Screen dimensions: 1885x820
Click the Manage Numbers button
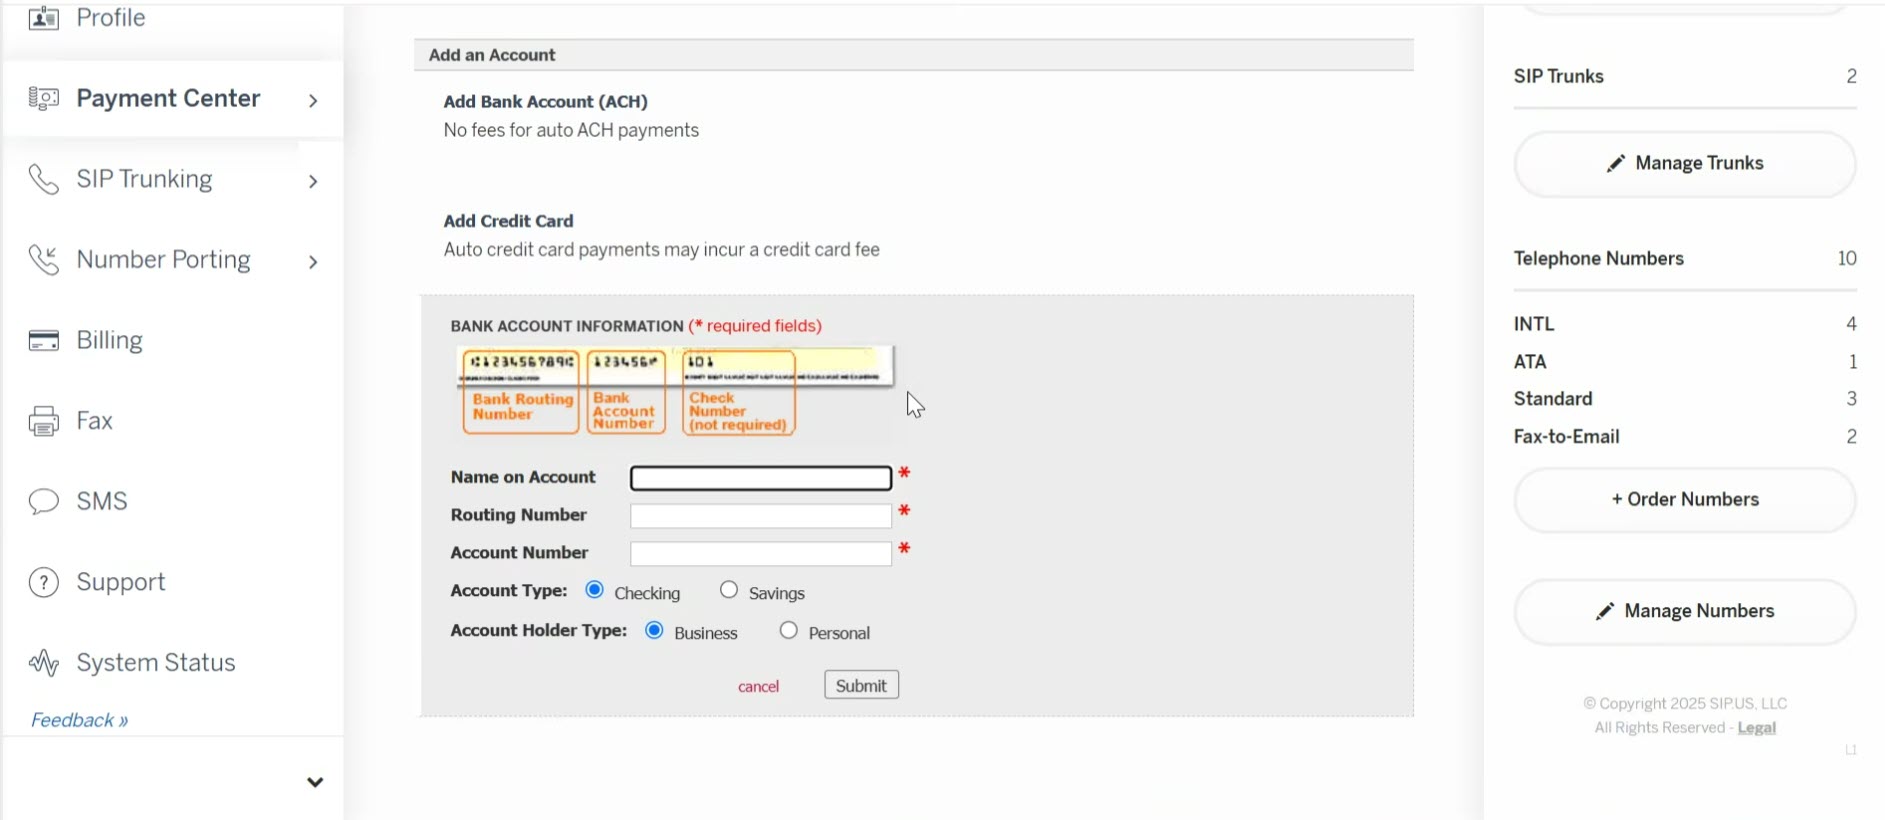[x=1685, y=611]
